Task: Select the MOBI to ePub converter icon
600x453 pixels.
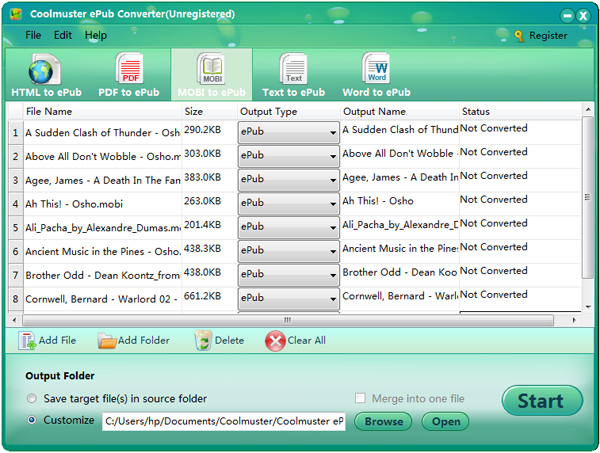Action: pyautogui.click(x=211, y=69)
